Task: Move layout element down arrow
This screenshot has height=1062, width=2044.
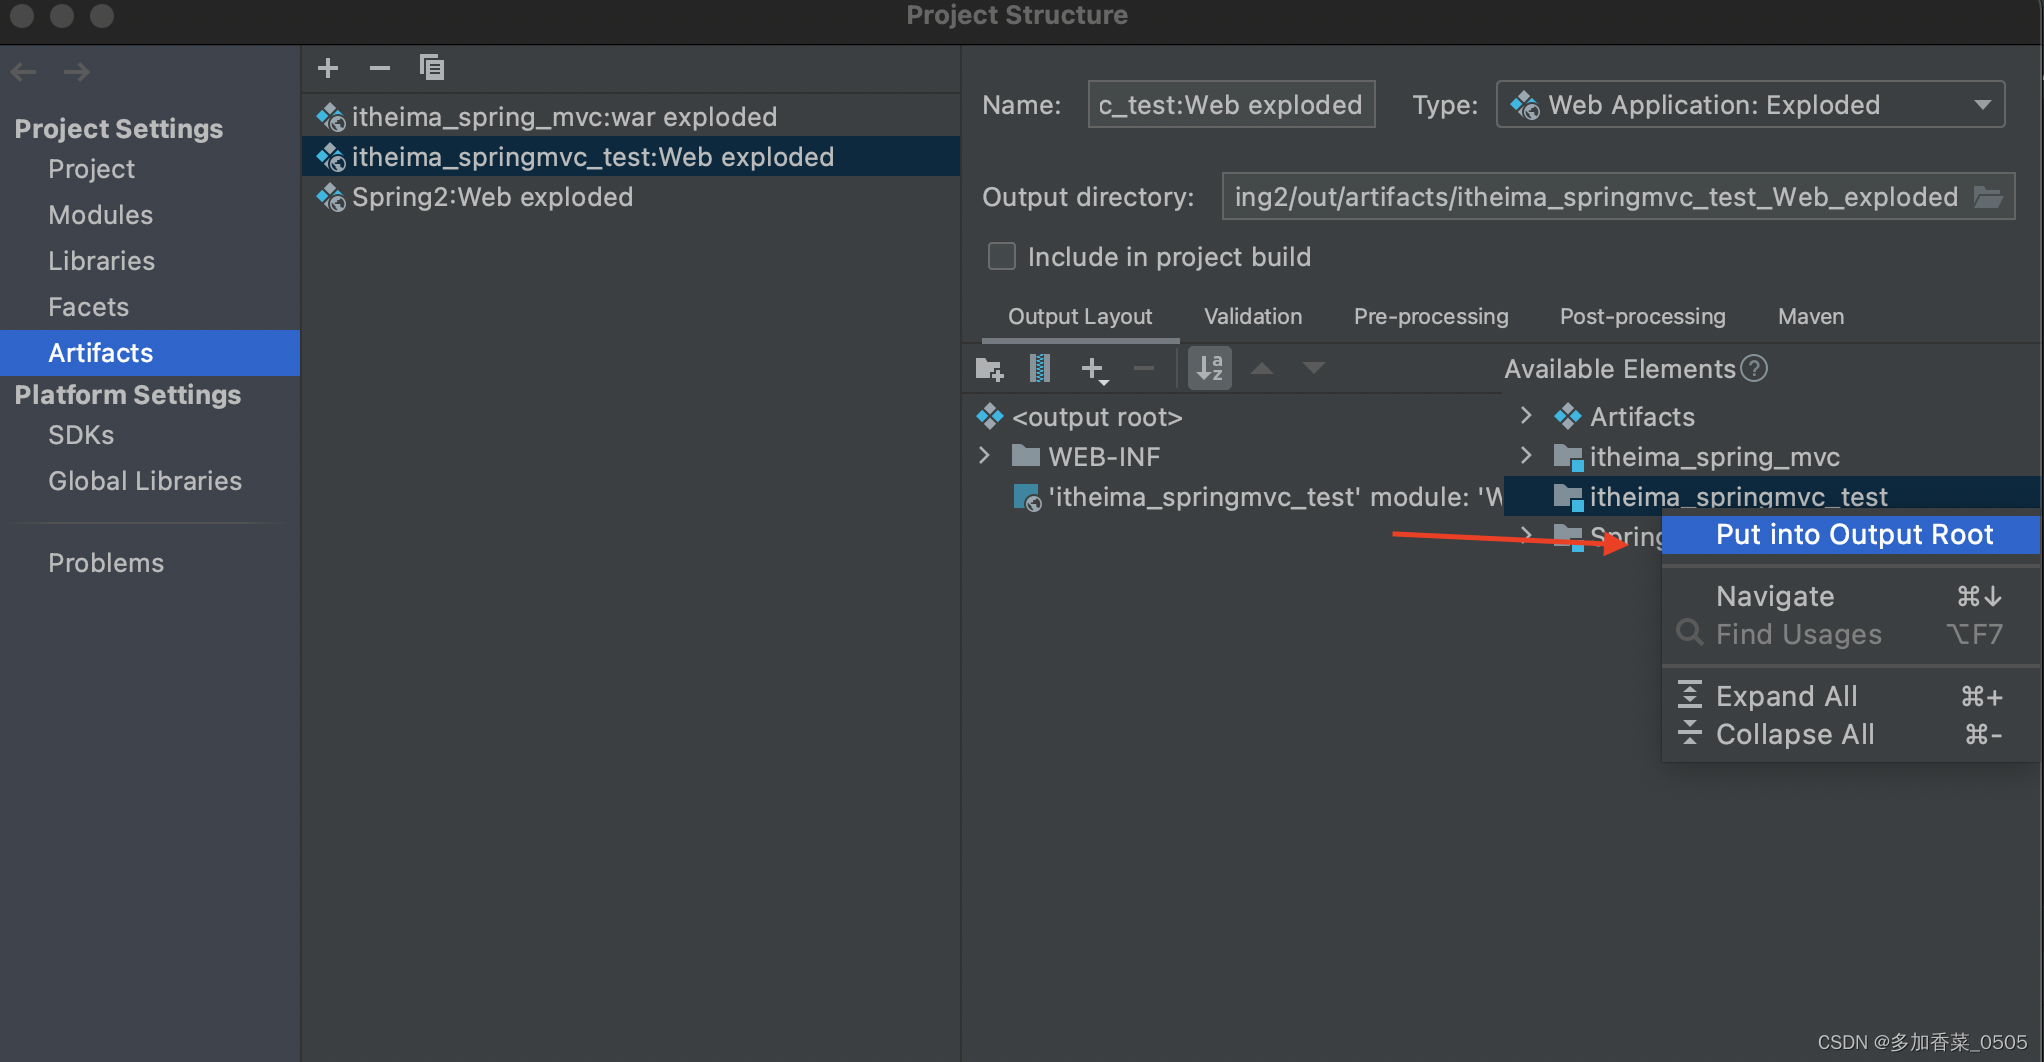Action: tap(1314, 368)
